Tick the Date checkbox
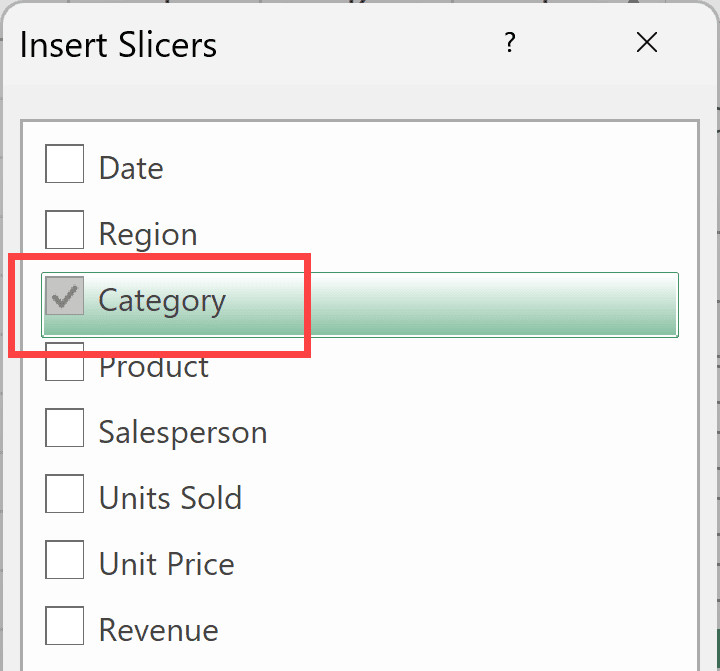Image resolution: width=720 pixels, height=671 pixels. 65,164
